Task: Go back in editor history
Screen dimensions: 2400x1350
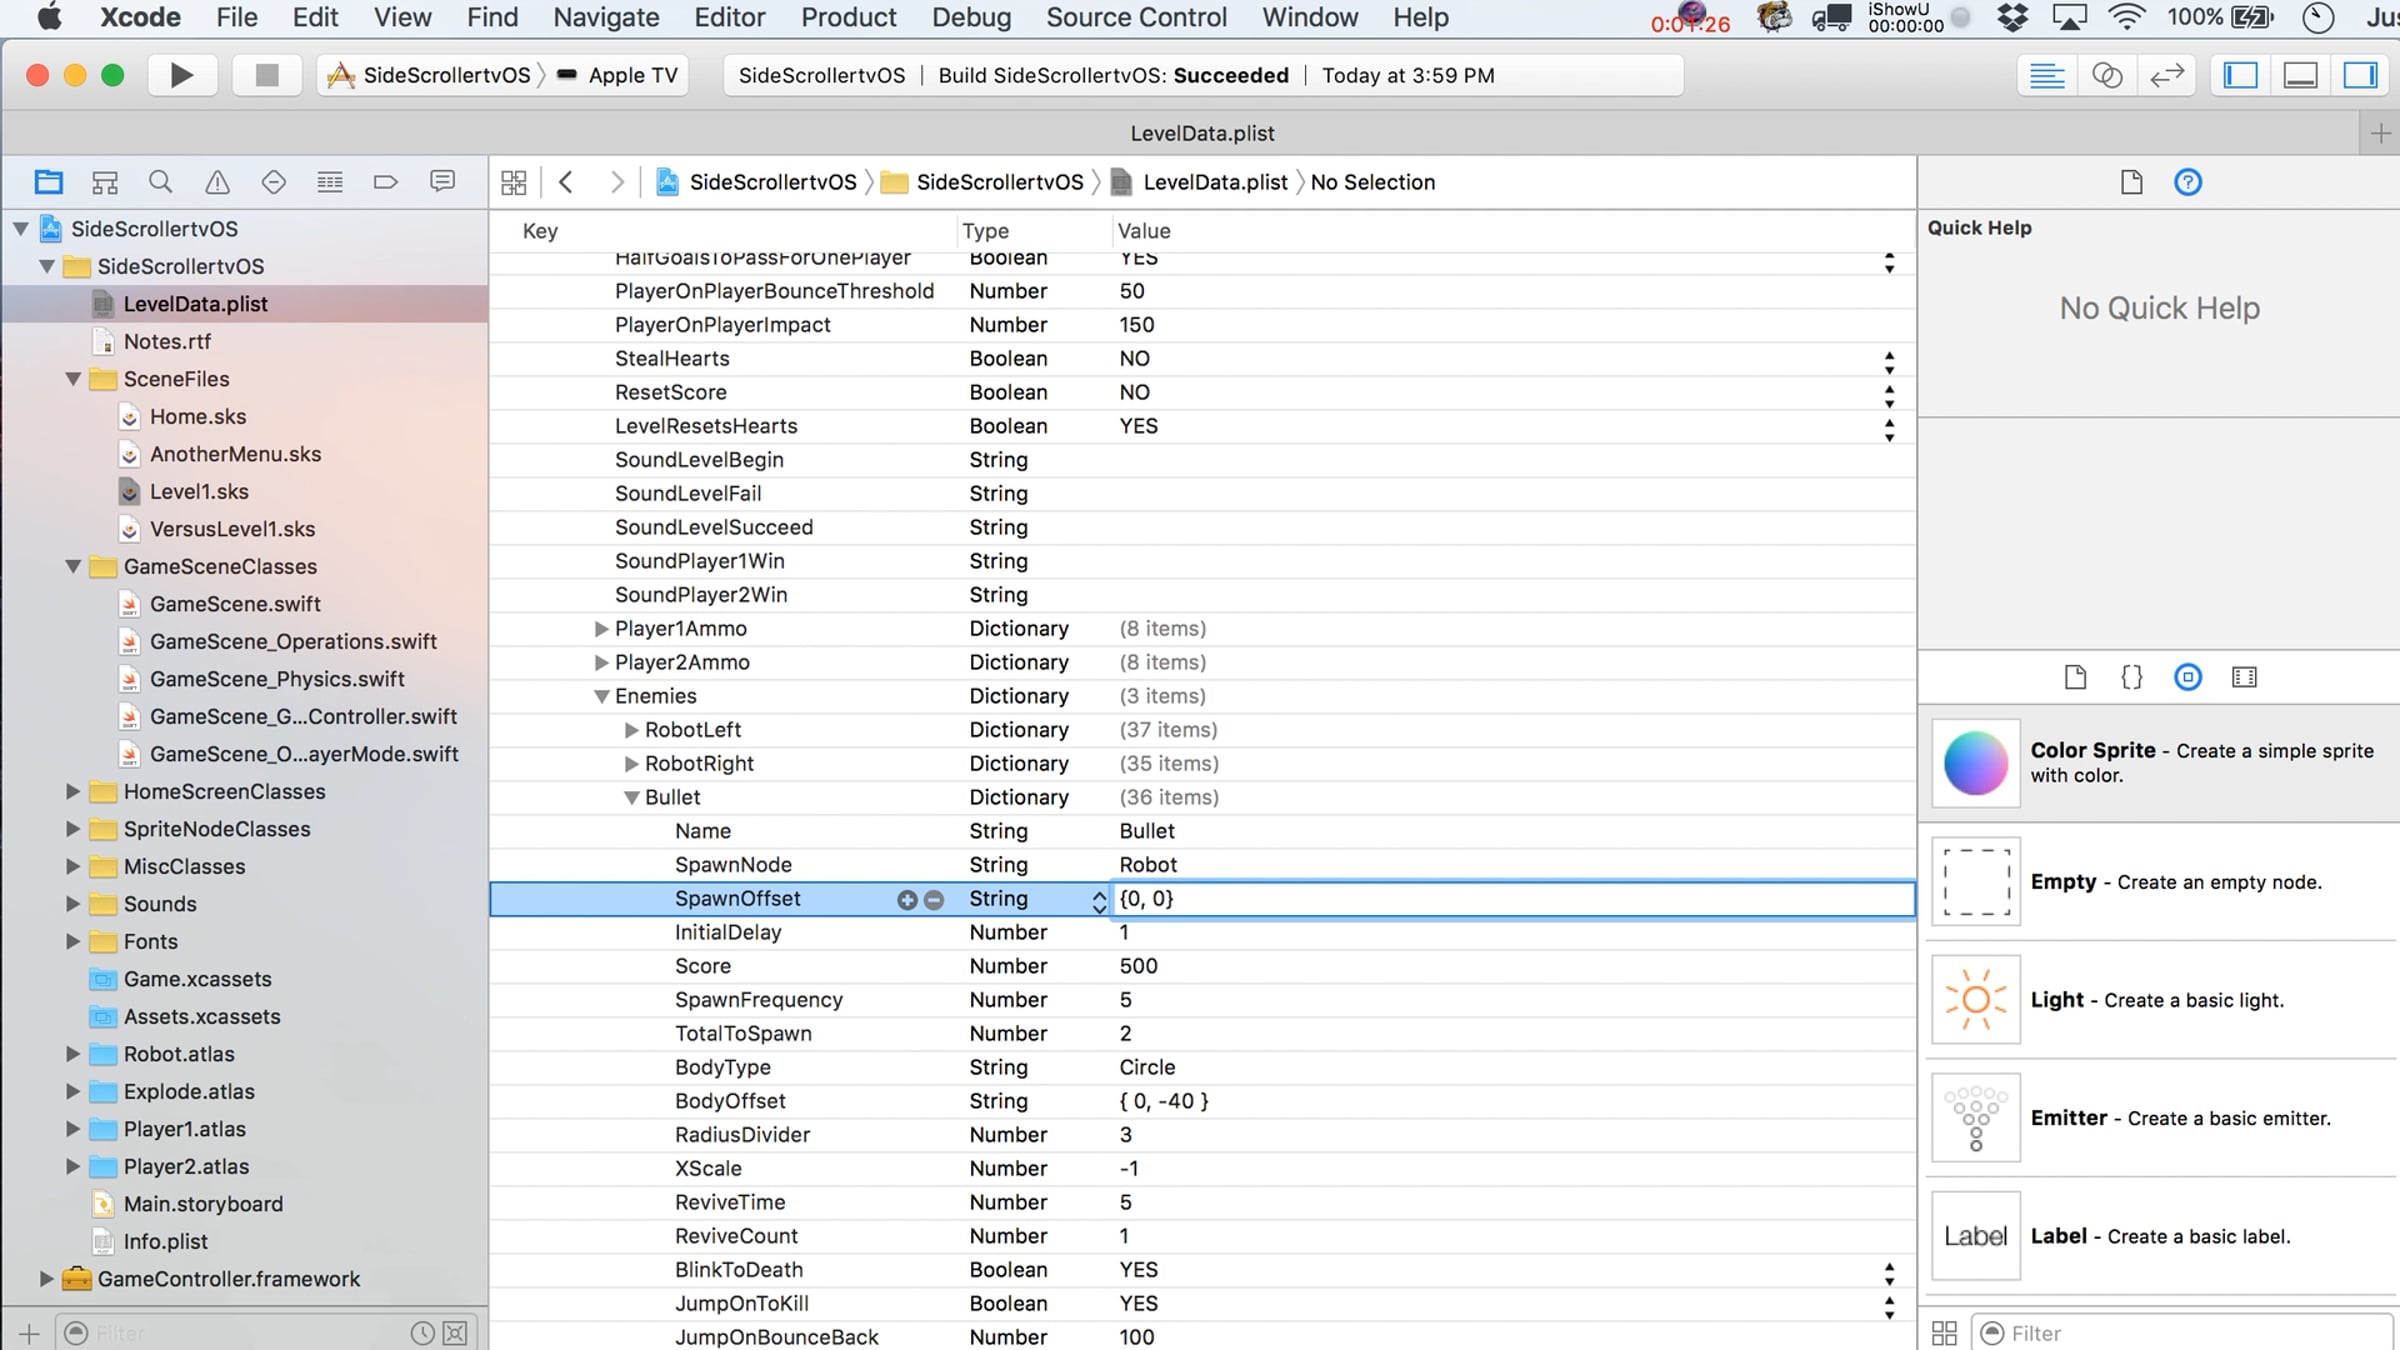Action: tap(566, 182)
